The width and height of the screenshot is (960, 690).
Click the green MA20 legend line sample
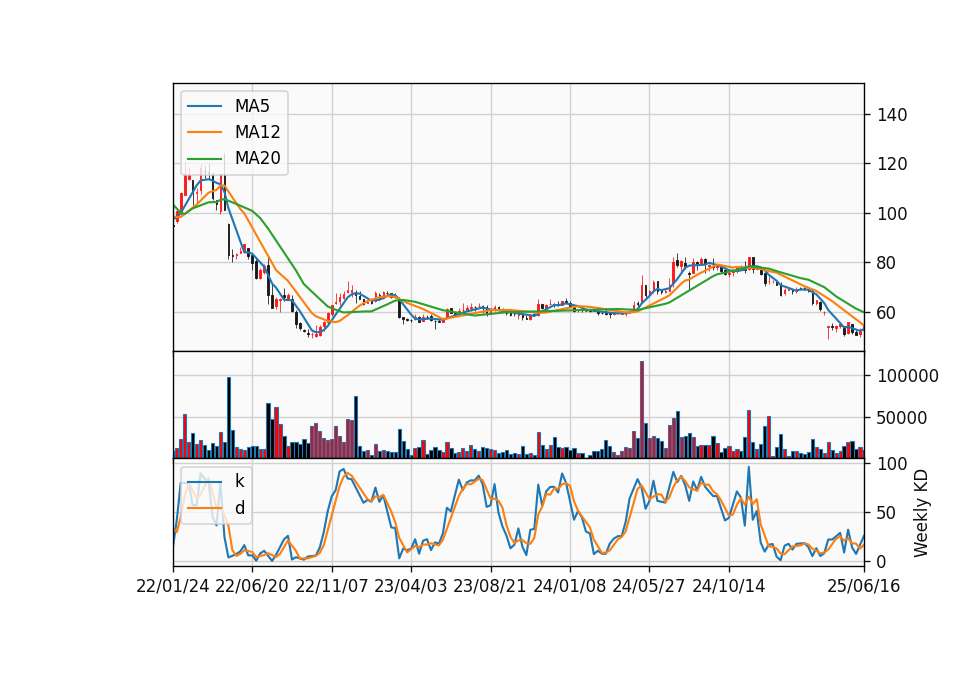pos(204,158)
